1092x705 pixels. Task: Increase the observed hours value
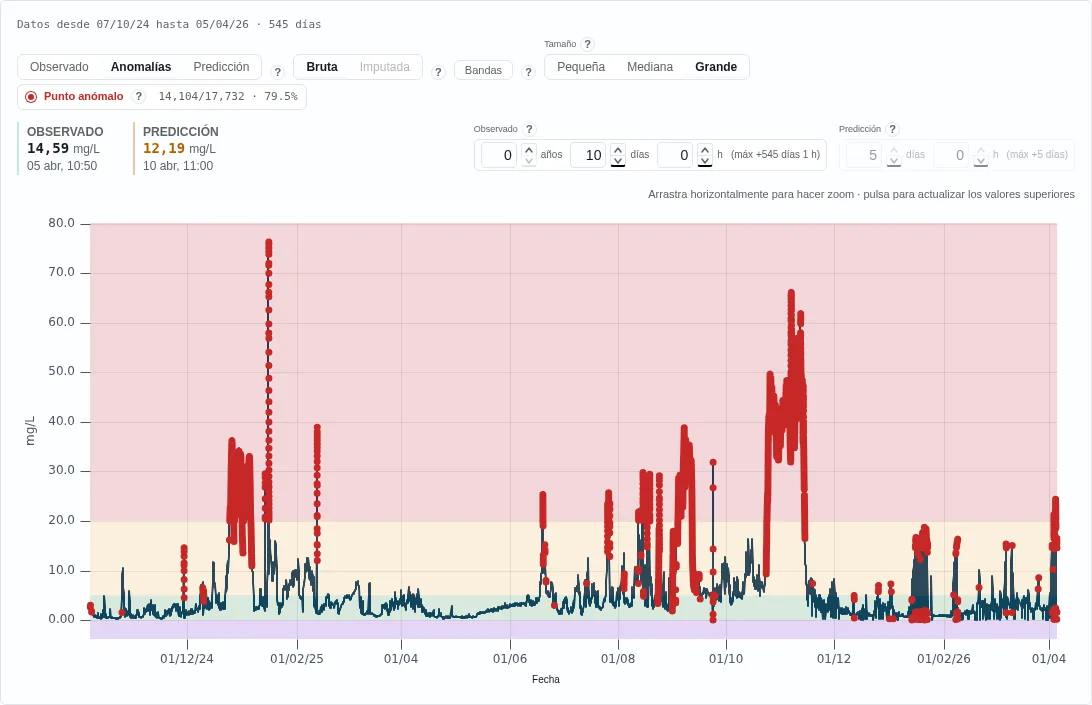point(705,149)
